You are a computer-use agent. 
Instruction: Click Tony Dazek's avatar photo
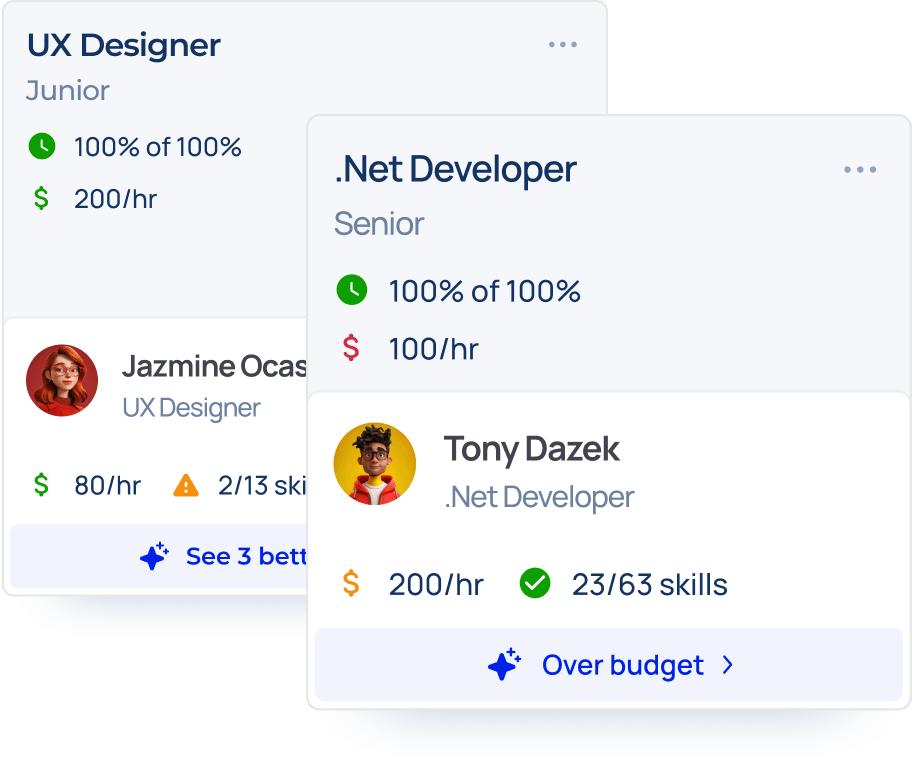(374, 463)
